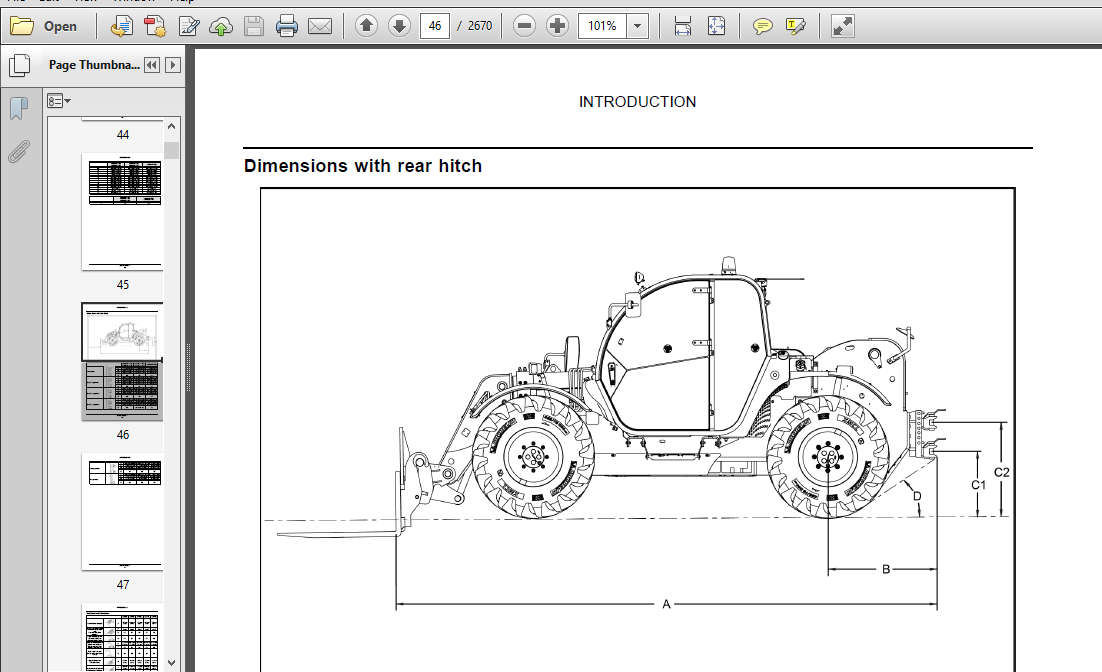Screen dimensions: 1102x672
Task: Send file by email envelope icon
Action: click(x=320, y=26)
